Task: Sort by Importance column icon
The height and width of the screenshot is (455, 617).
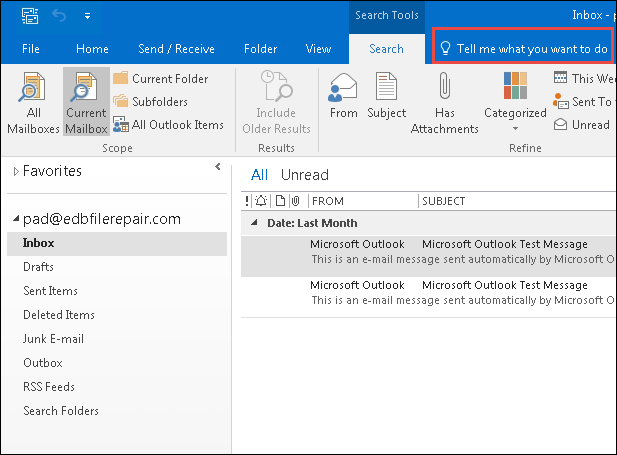Action: point(247,201)
